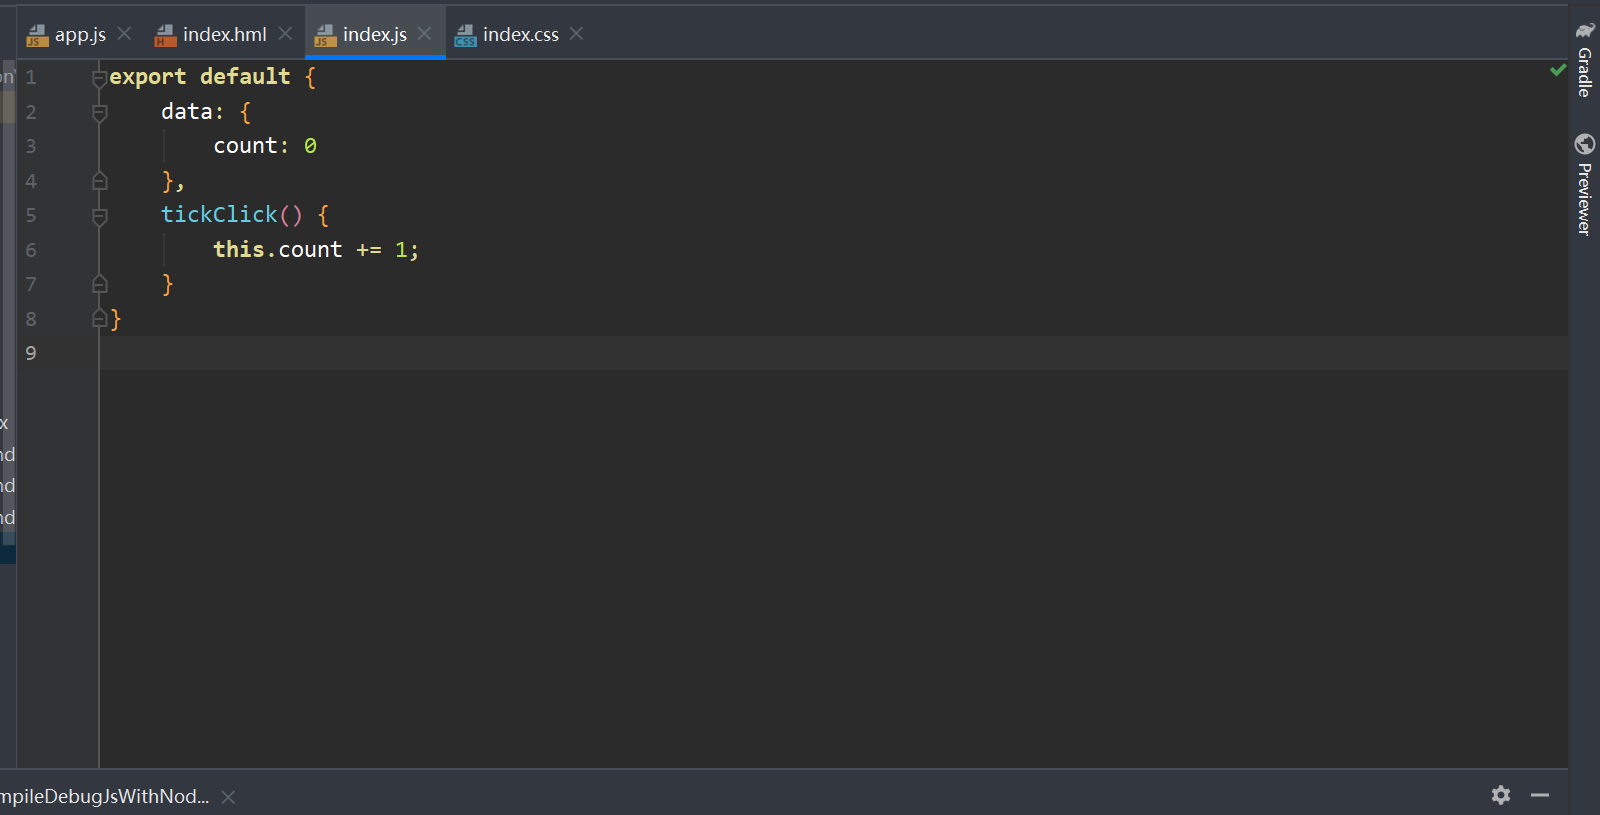Click line number 3 in the gutter
The image size is (1600, 815).
[31, 147]
